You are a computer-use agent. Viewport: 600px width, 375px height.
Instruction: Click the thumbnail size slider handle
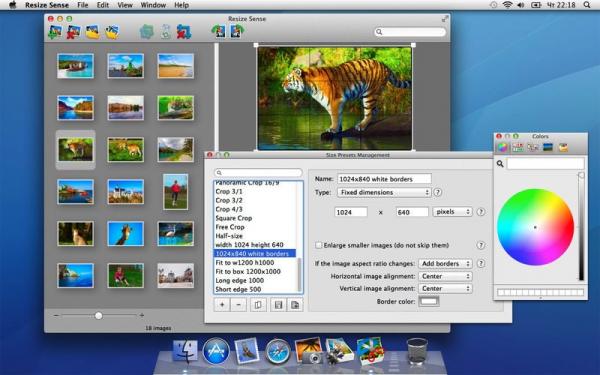(99, 315)
